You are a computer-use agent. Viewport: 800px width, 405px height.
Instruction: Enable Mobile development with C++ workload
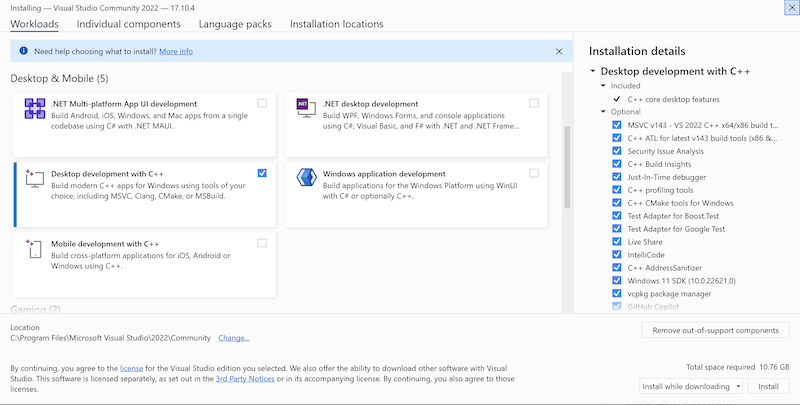(x=262, y=243)
